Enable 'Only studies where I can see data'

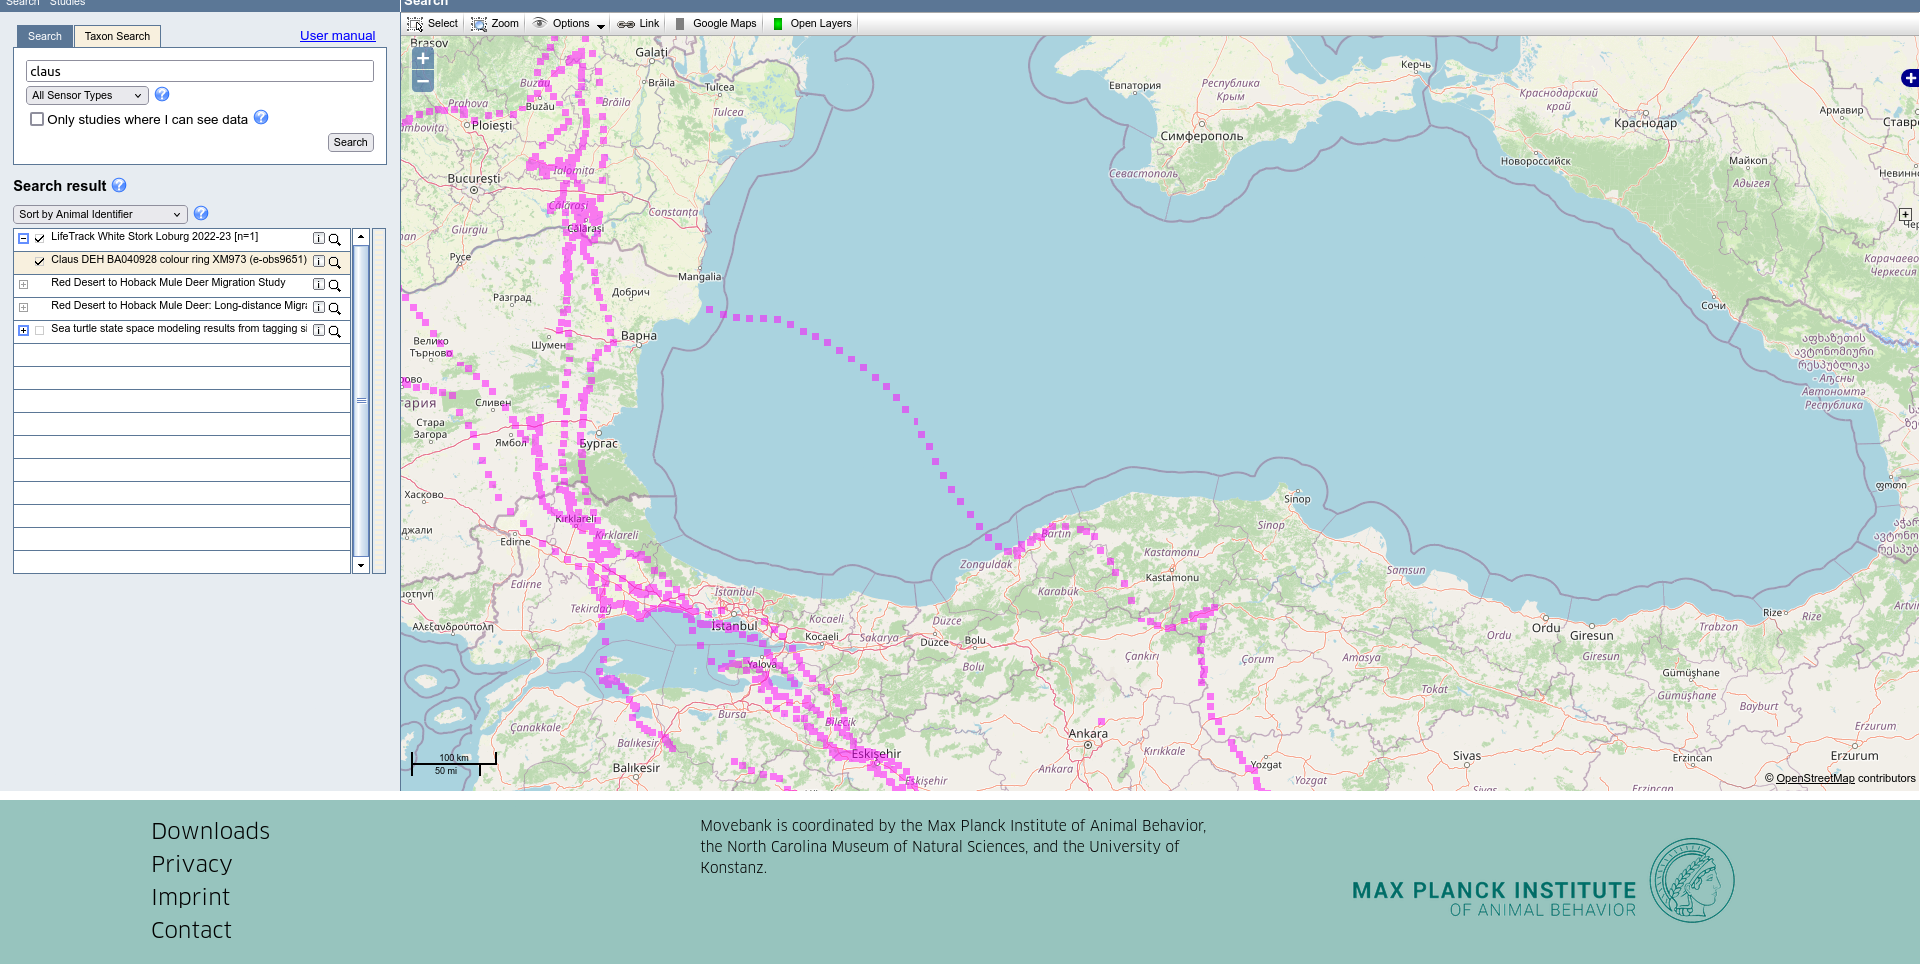click(37, 119)
